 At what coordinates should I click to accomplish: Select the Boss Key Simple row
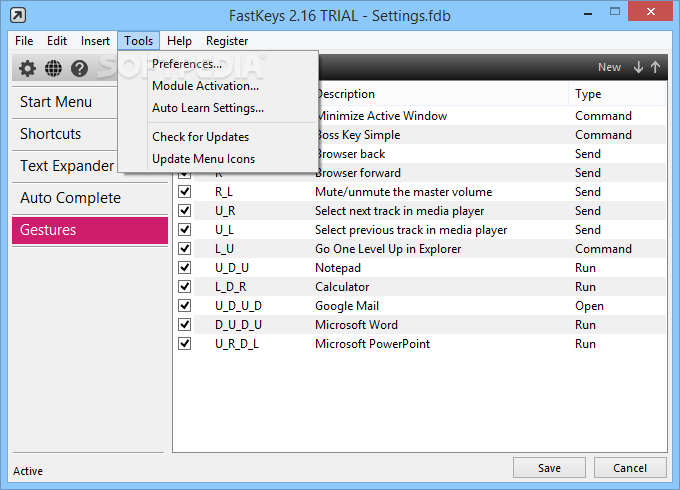click(x=491, y=135)
